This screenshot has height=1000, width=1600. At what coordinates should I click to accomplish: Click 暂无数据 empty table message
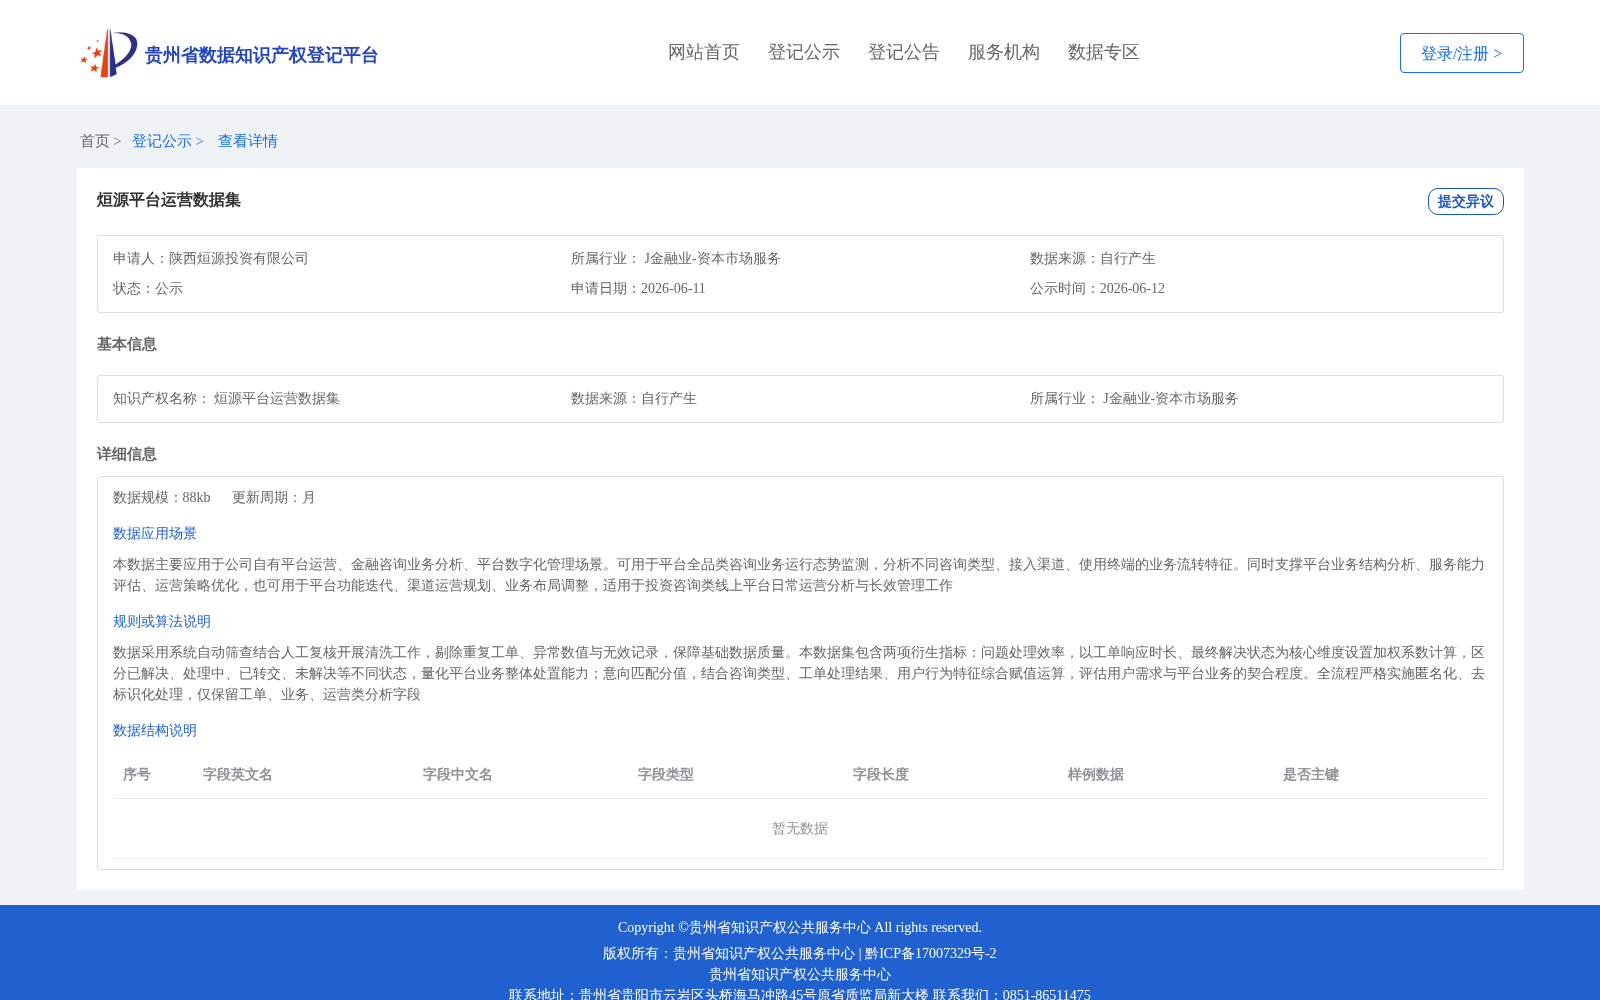coord(800,828)
